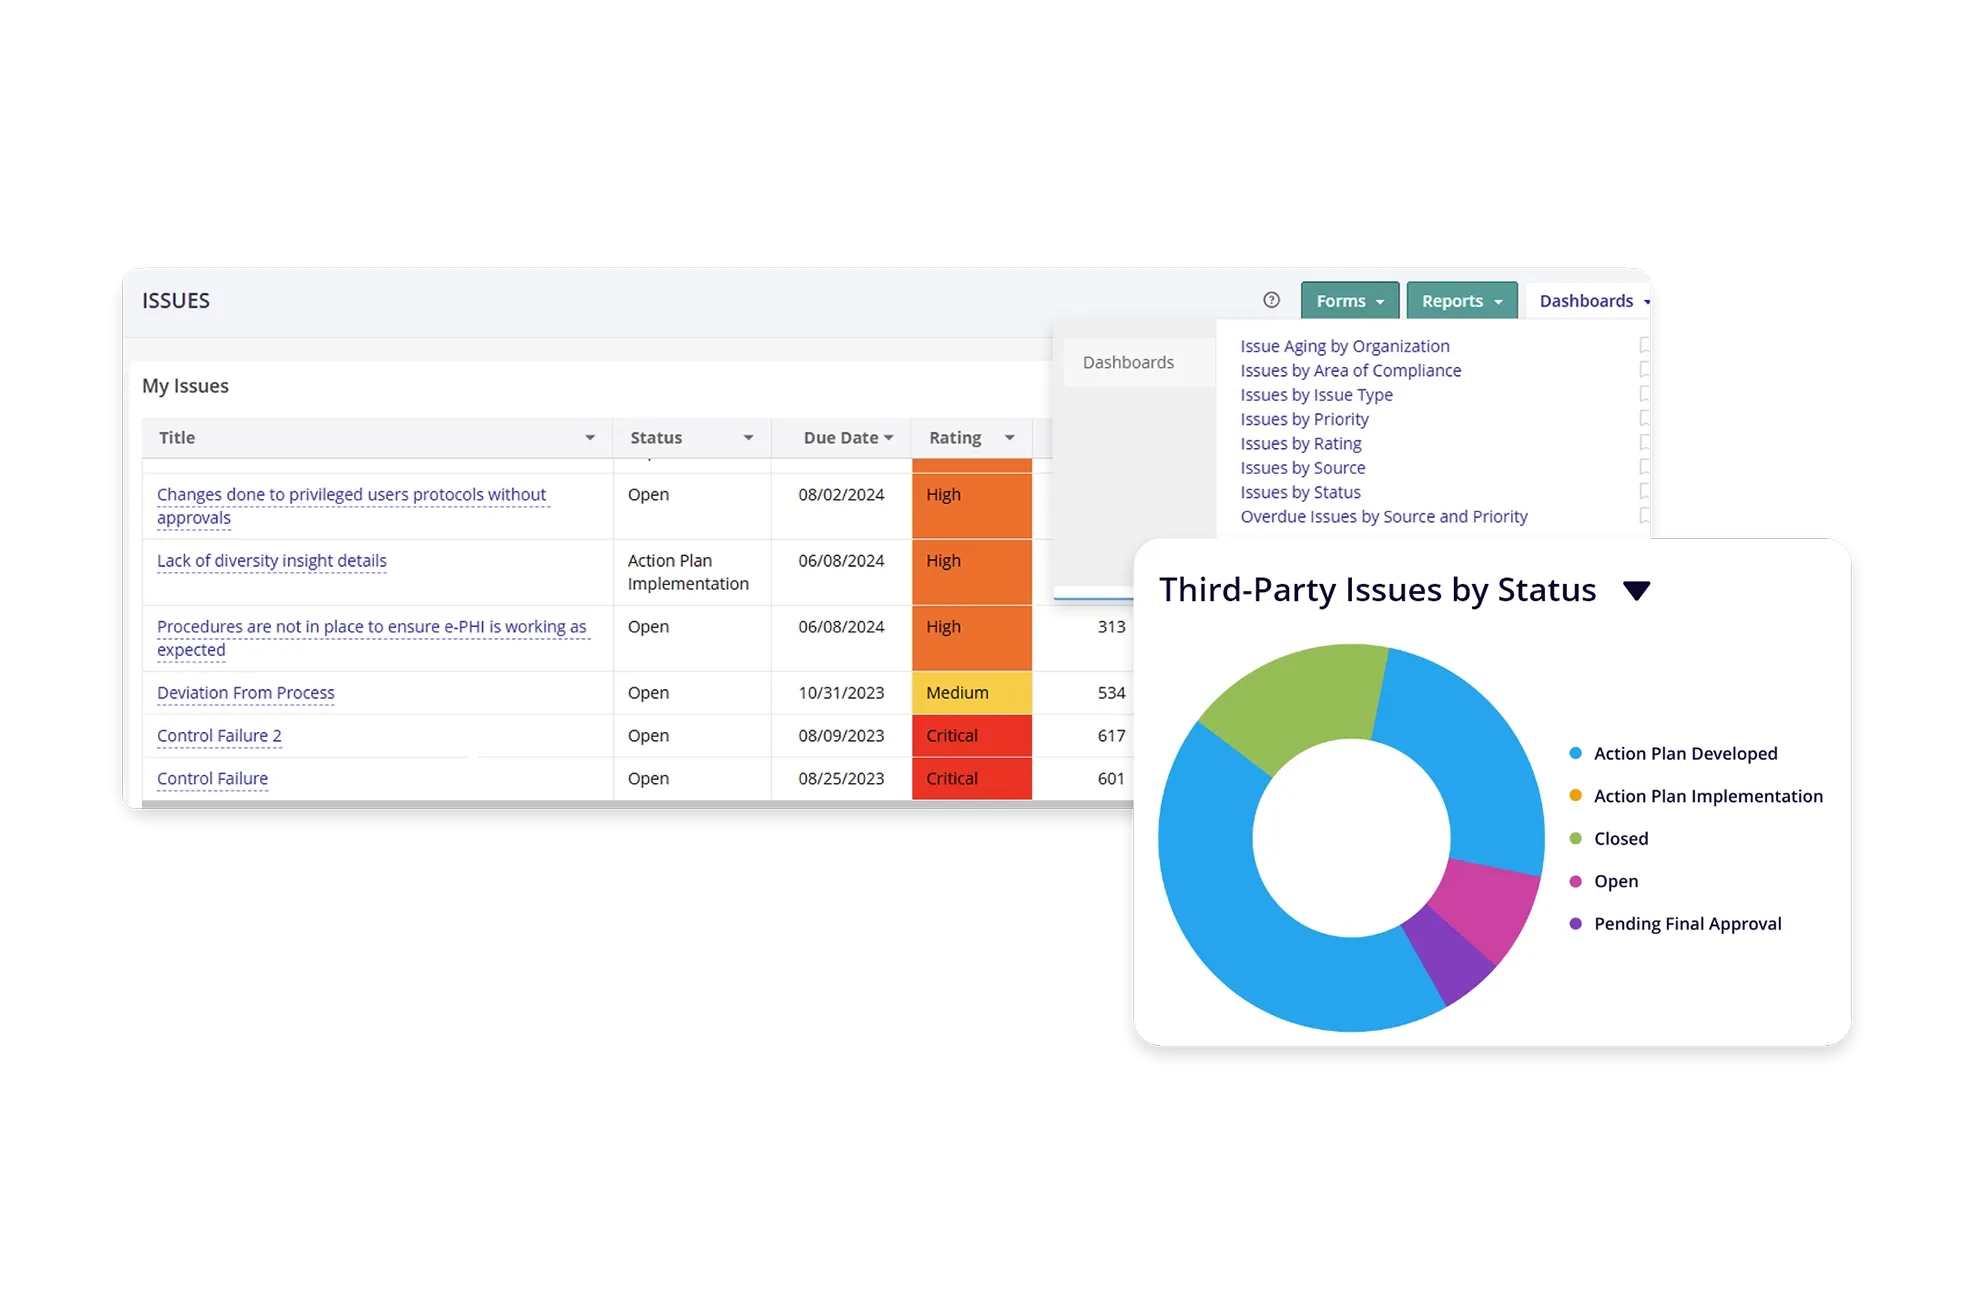
Task: Expand Third-Party Issues by Status chart dropdown
Action: [1636, 591]
